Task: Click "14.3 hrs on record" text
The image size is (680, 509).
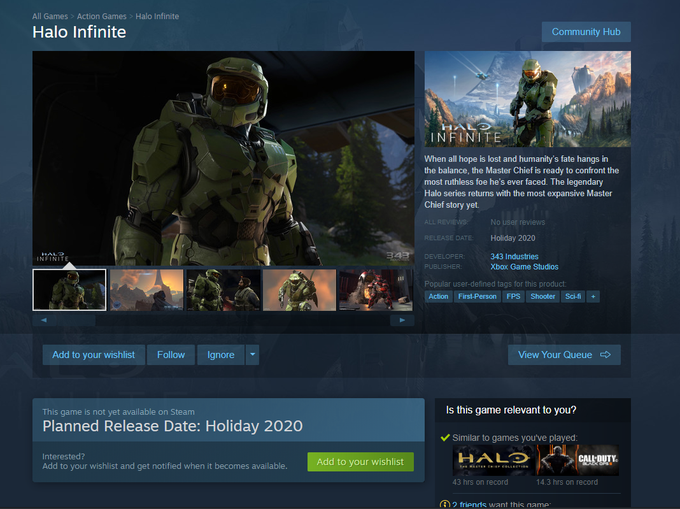Action: tap(567, 482)
